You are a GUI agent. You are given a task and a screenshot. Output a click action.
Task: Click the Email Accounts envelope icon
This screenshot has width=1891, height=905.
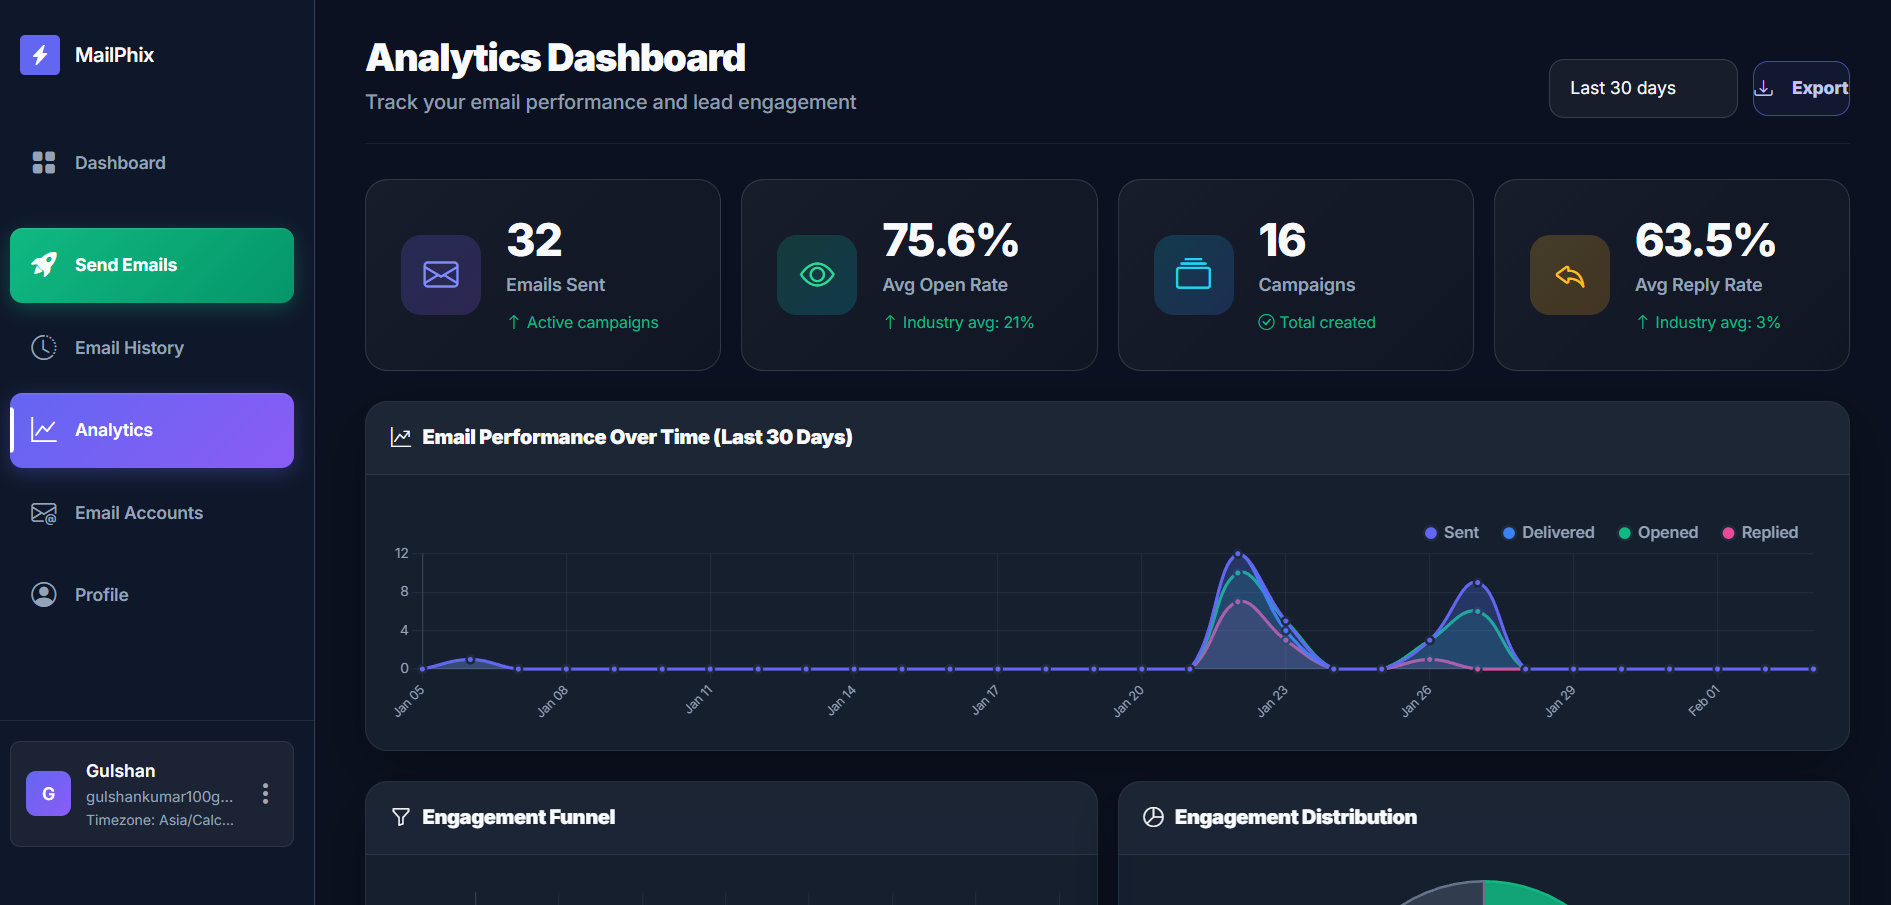click(44, 512)
